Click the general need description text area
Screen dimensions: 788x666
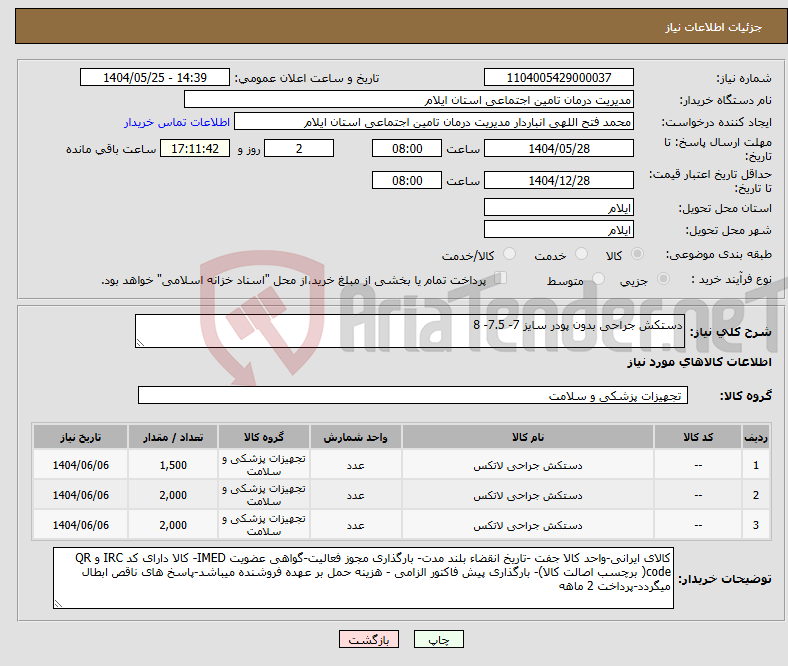point(410,331)
